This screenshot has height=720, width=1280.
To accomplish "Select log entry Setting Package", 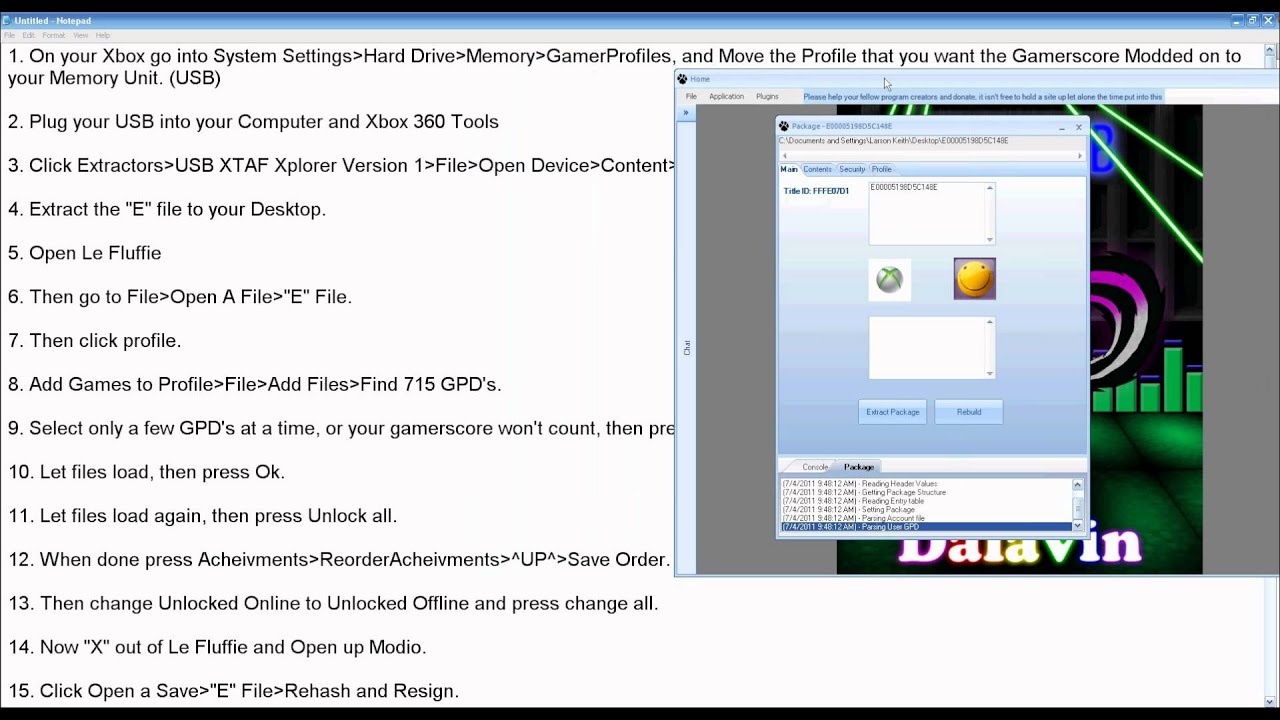I will (926, 510).
